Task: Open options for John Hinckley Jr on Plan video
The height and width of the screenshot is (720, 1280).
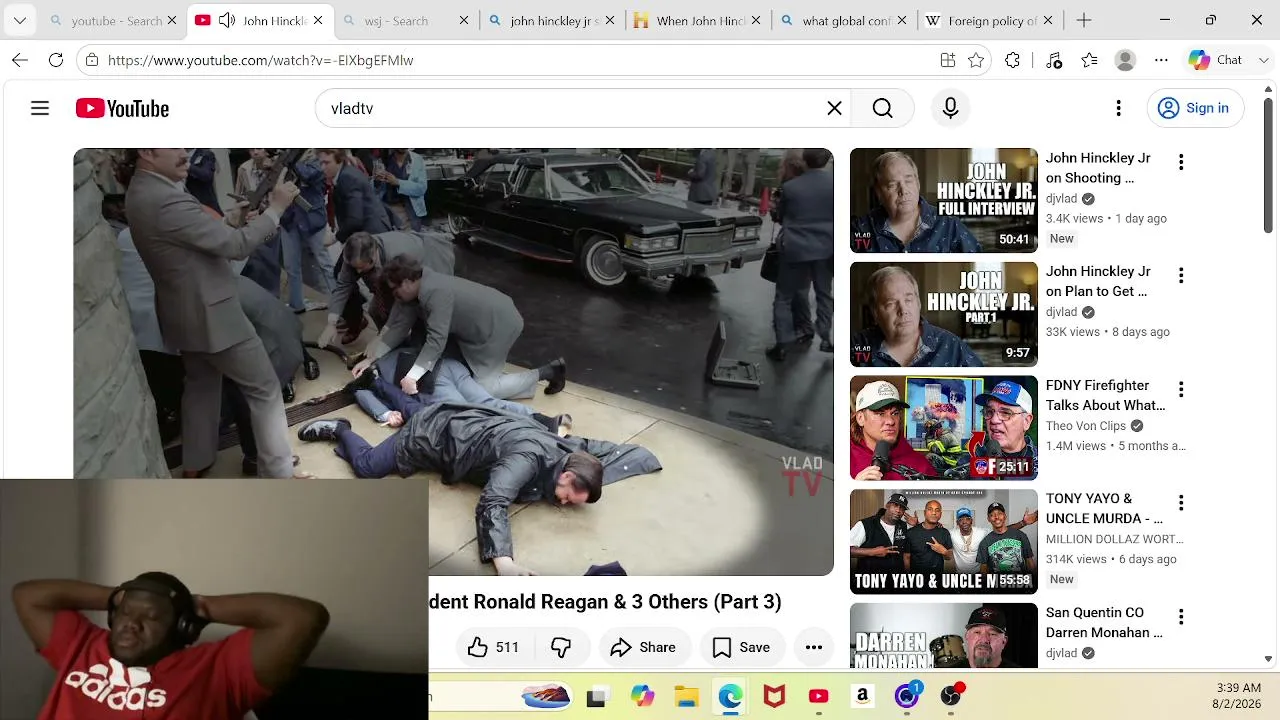Action: pyautogui.click(x=1181, y=275)
